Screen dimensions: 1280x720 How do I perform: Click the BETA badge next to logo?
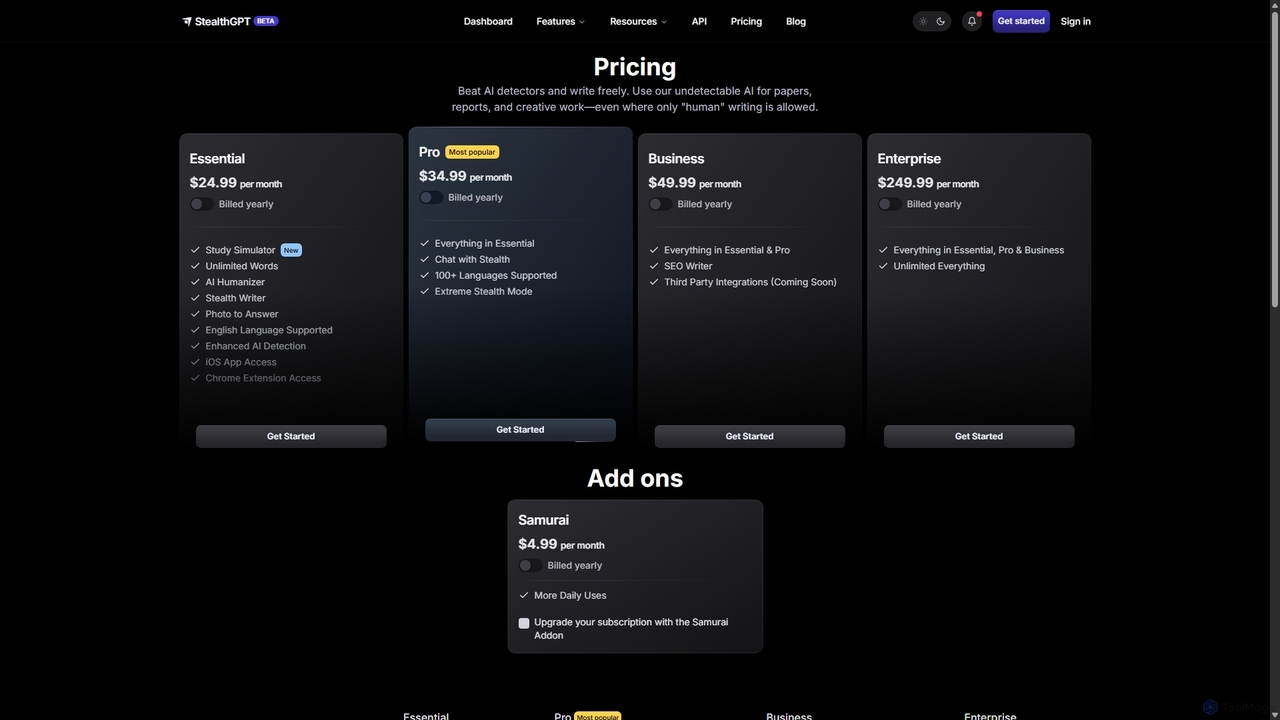pyautogui.click(x=266, y=21)
